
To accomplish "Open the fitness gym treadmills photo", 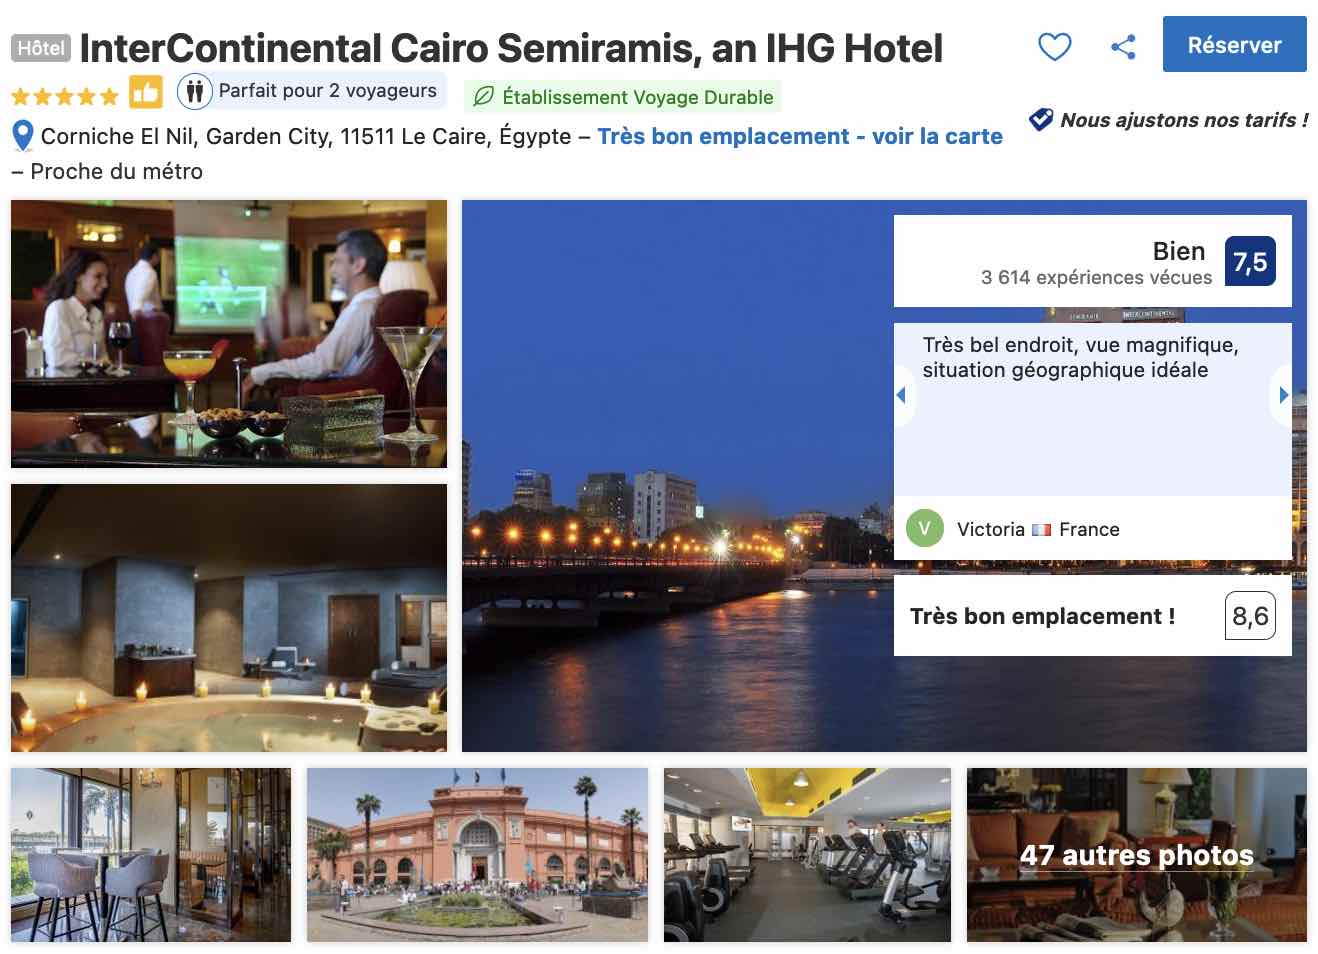I will pos(807,855).
